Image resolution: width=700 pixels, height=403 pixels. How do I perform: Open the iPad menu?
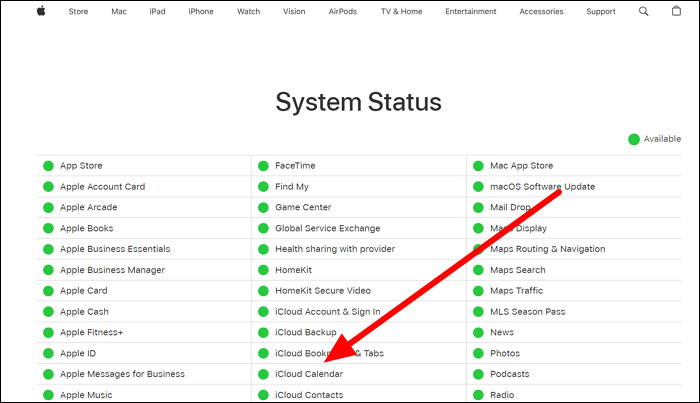click(157, 12)
